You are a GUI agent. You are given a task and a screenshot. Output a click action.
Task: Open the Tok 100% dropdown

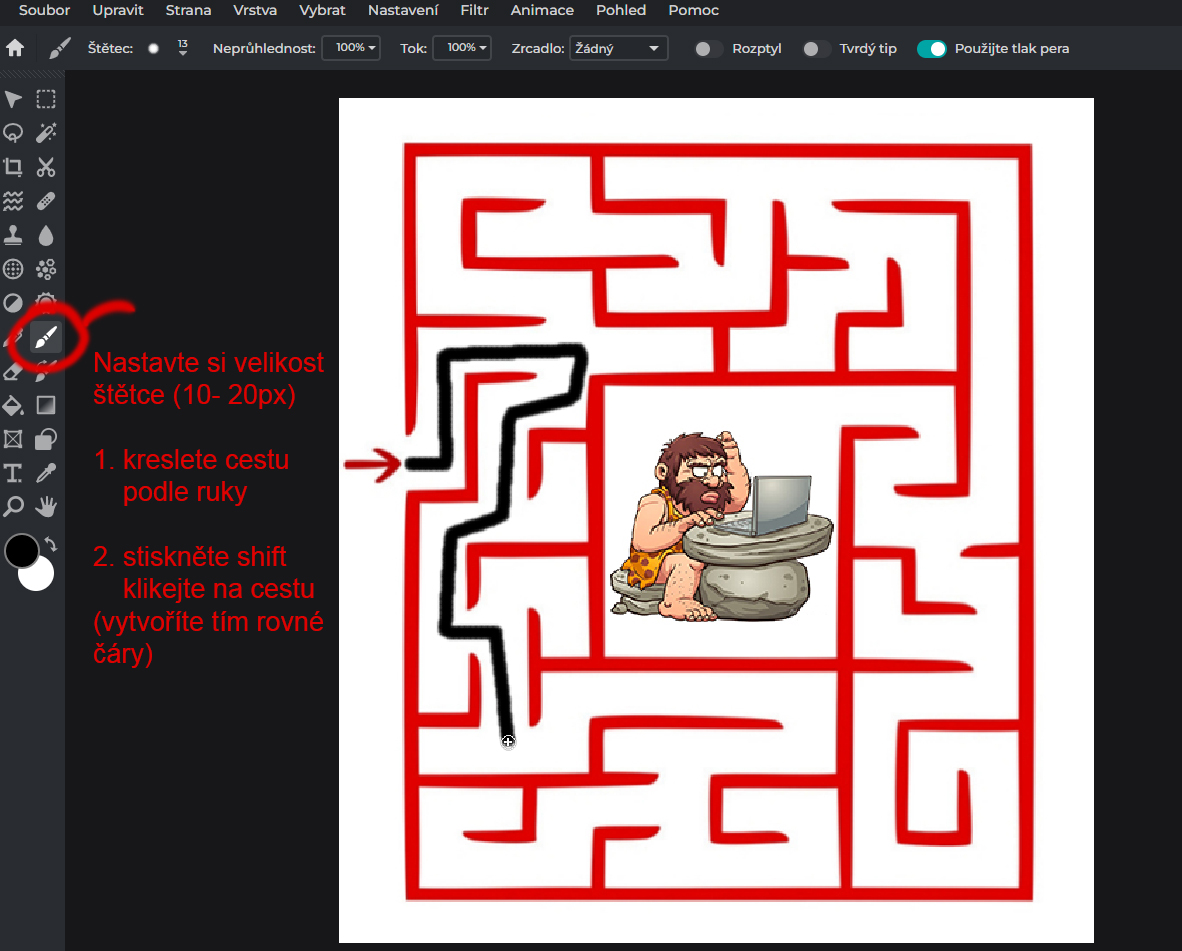point(462,48)
